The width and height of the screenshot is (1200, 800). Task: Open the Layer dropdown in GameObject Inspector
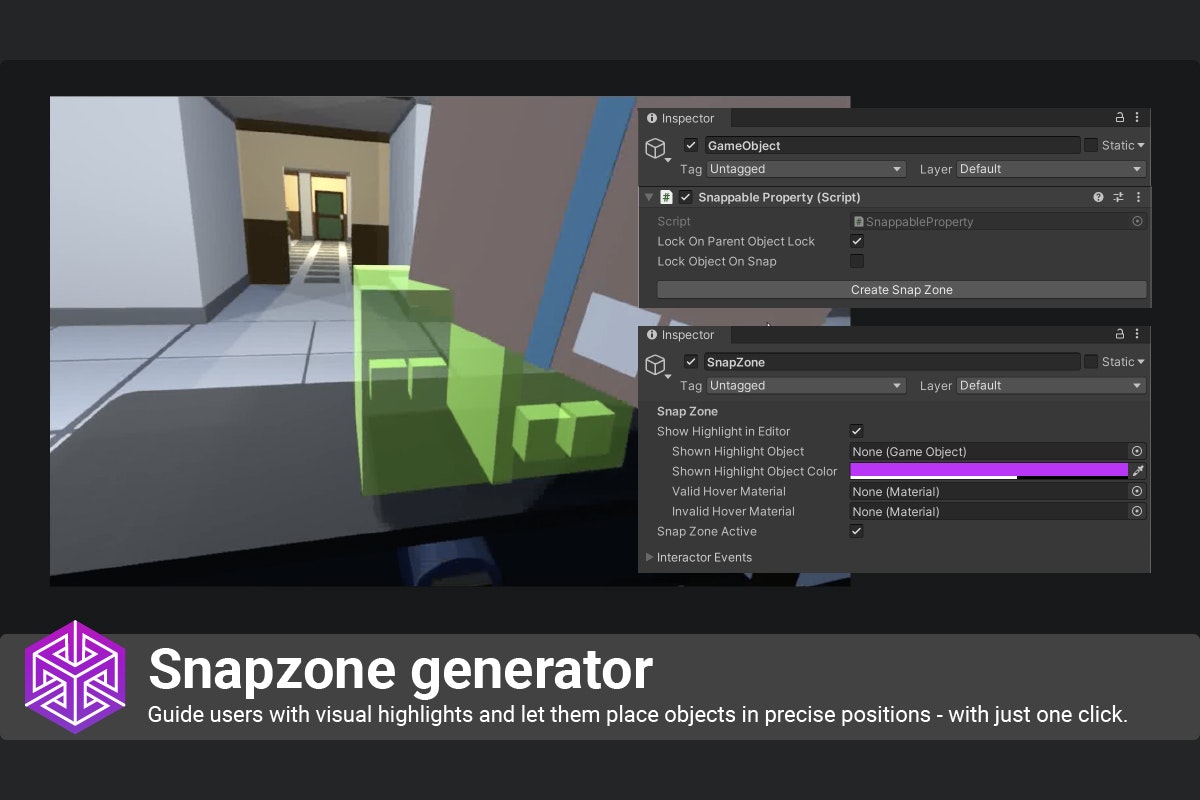tap(1051, 169)
